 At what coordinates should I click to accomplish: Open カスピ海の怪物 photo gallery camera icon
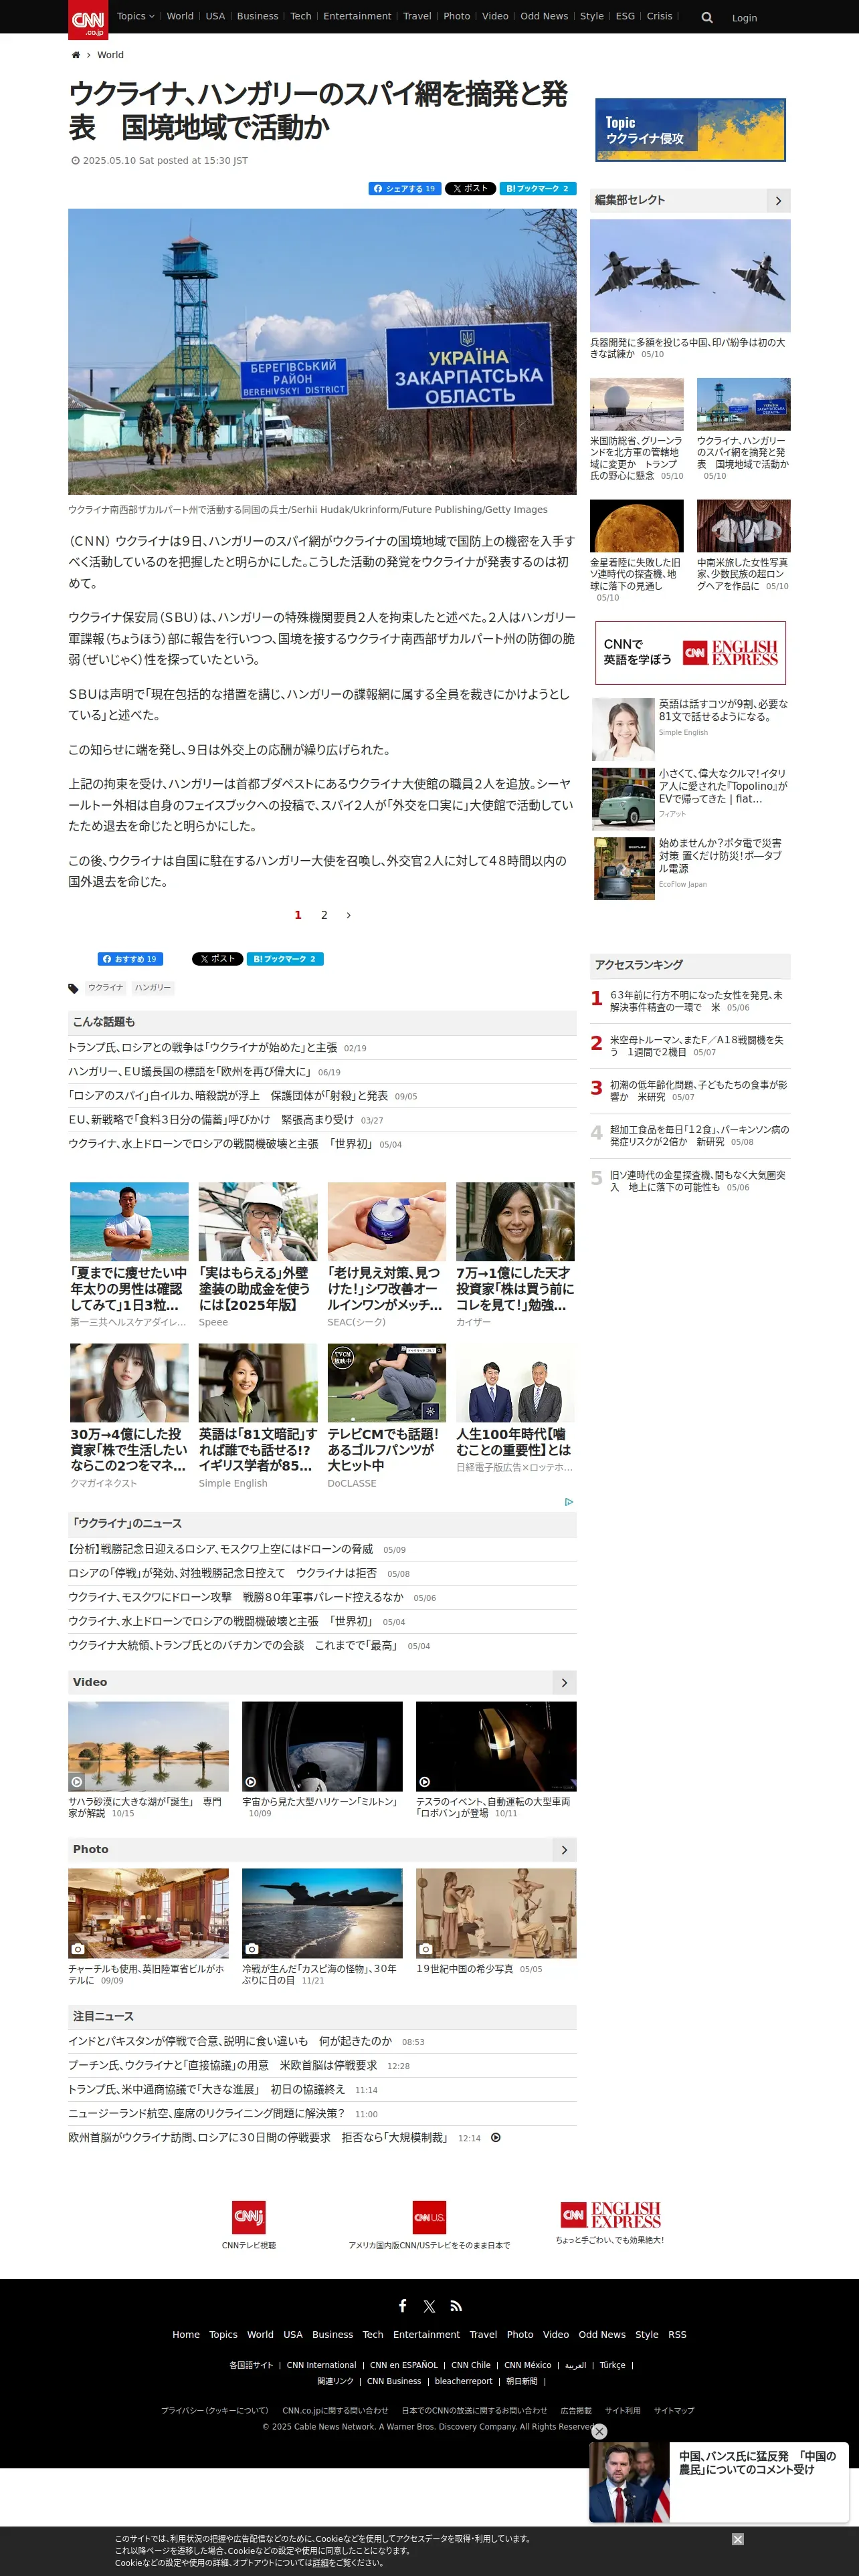click(252, 1949)
